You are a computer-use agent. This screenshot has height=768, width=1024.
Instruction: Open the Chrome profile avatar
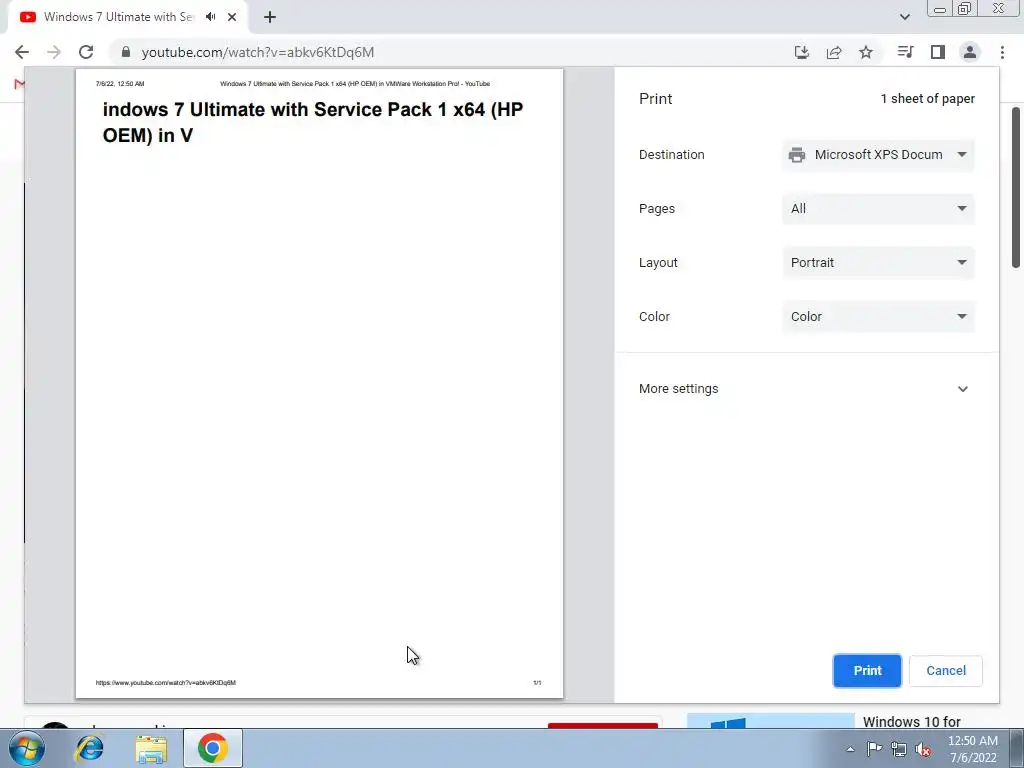pos(970,52)
